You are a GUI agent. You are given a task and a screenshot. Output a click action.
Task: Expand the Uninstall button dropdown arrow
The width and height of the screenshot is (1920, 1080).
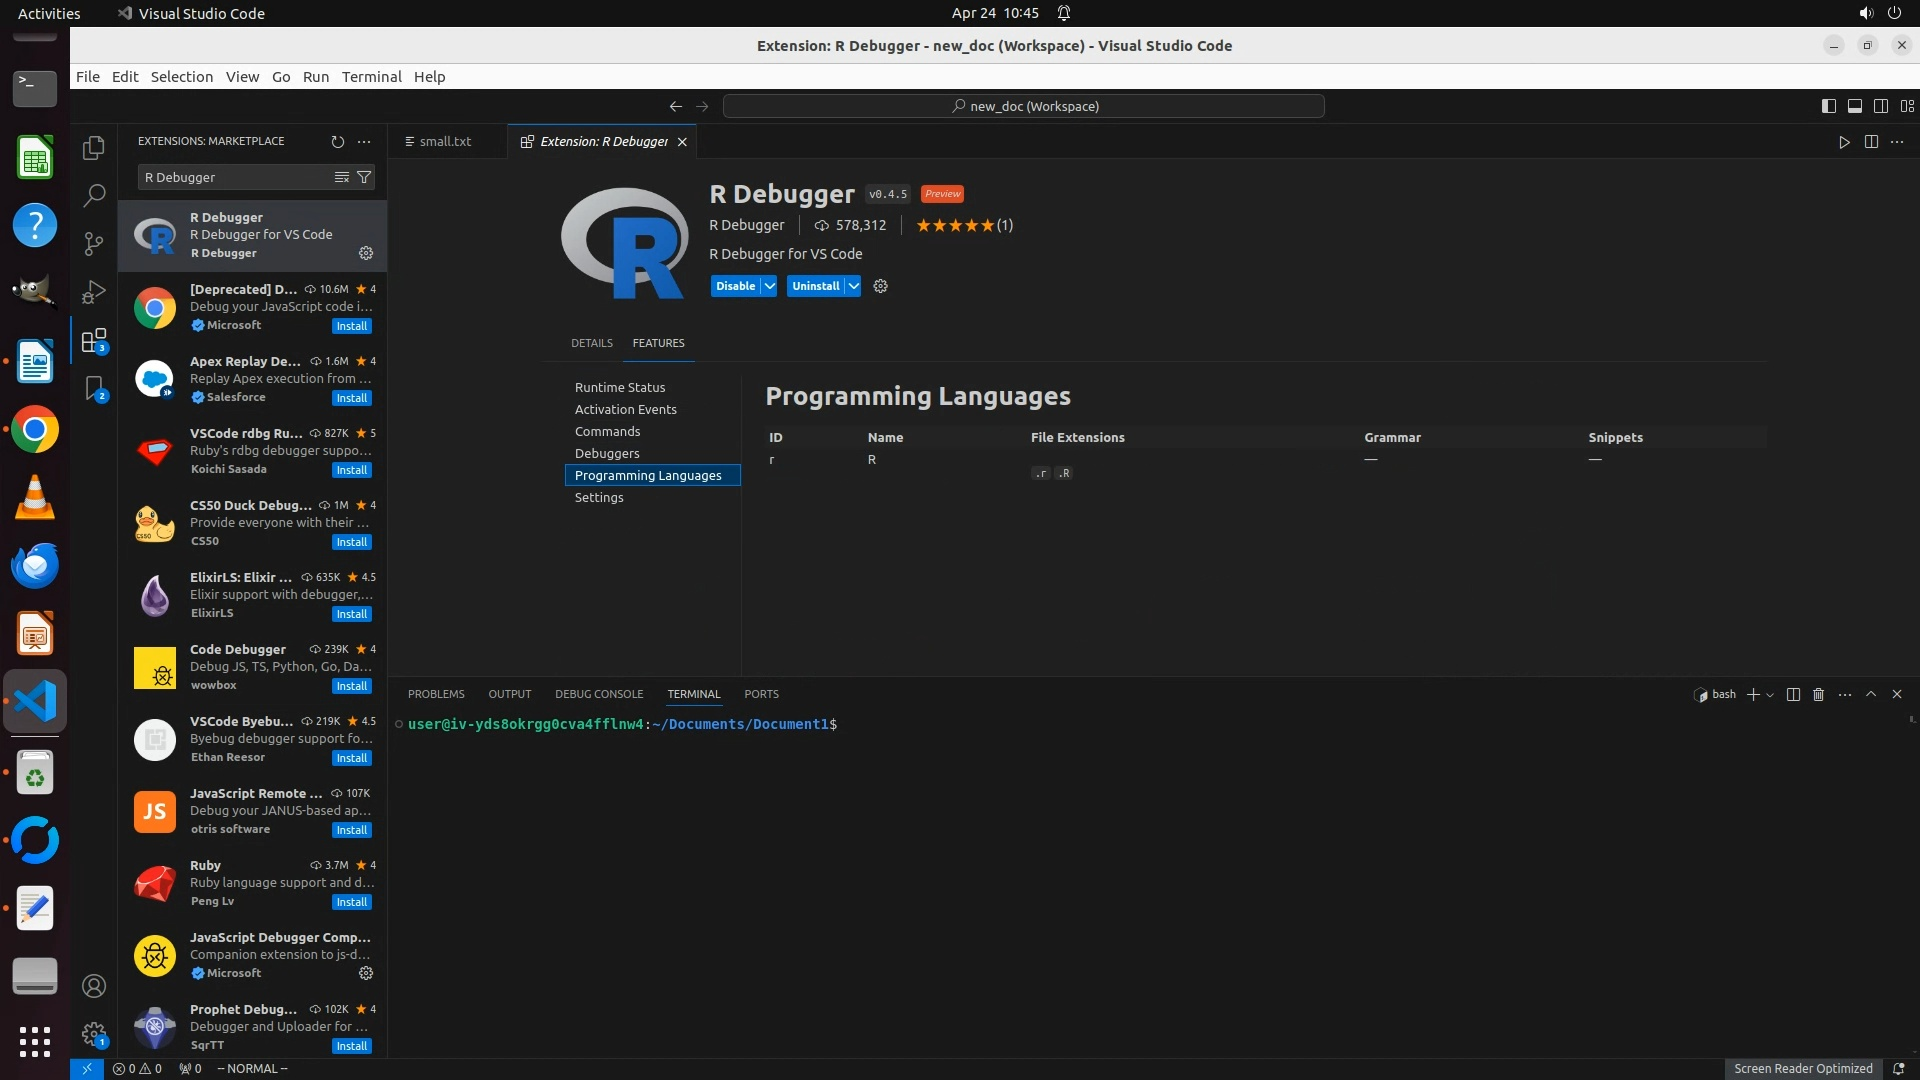[853, 286]
